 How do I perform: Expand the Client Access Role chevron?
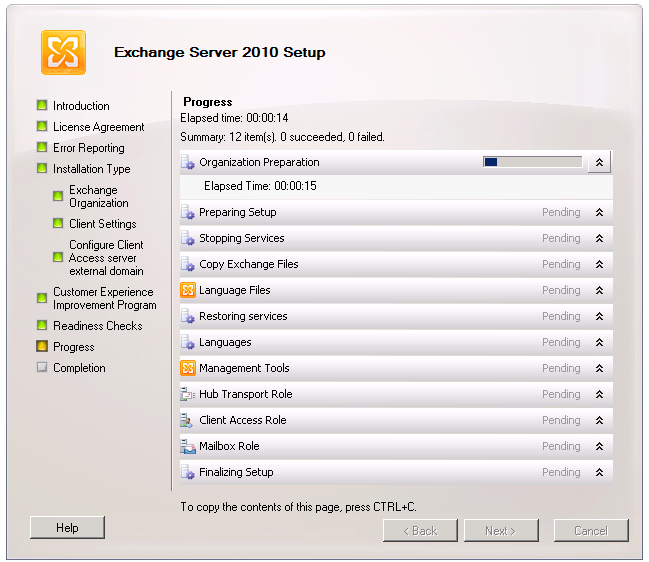(x=599, y=420)
